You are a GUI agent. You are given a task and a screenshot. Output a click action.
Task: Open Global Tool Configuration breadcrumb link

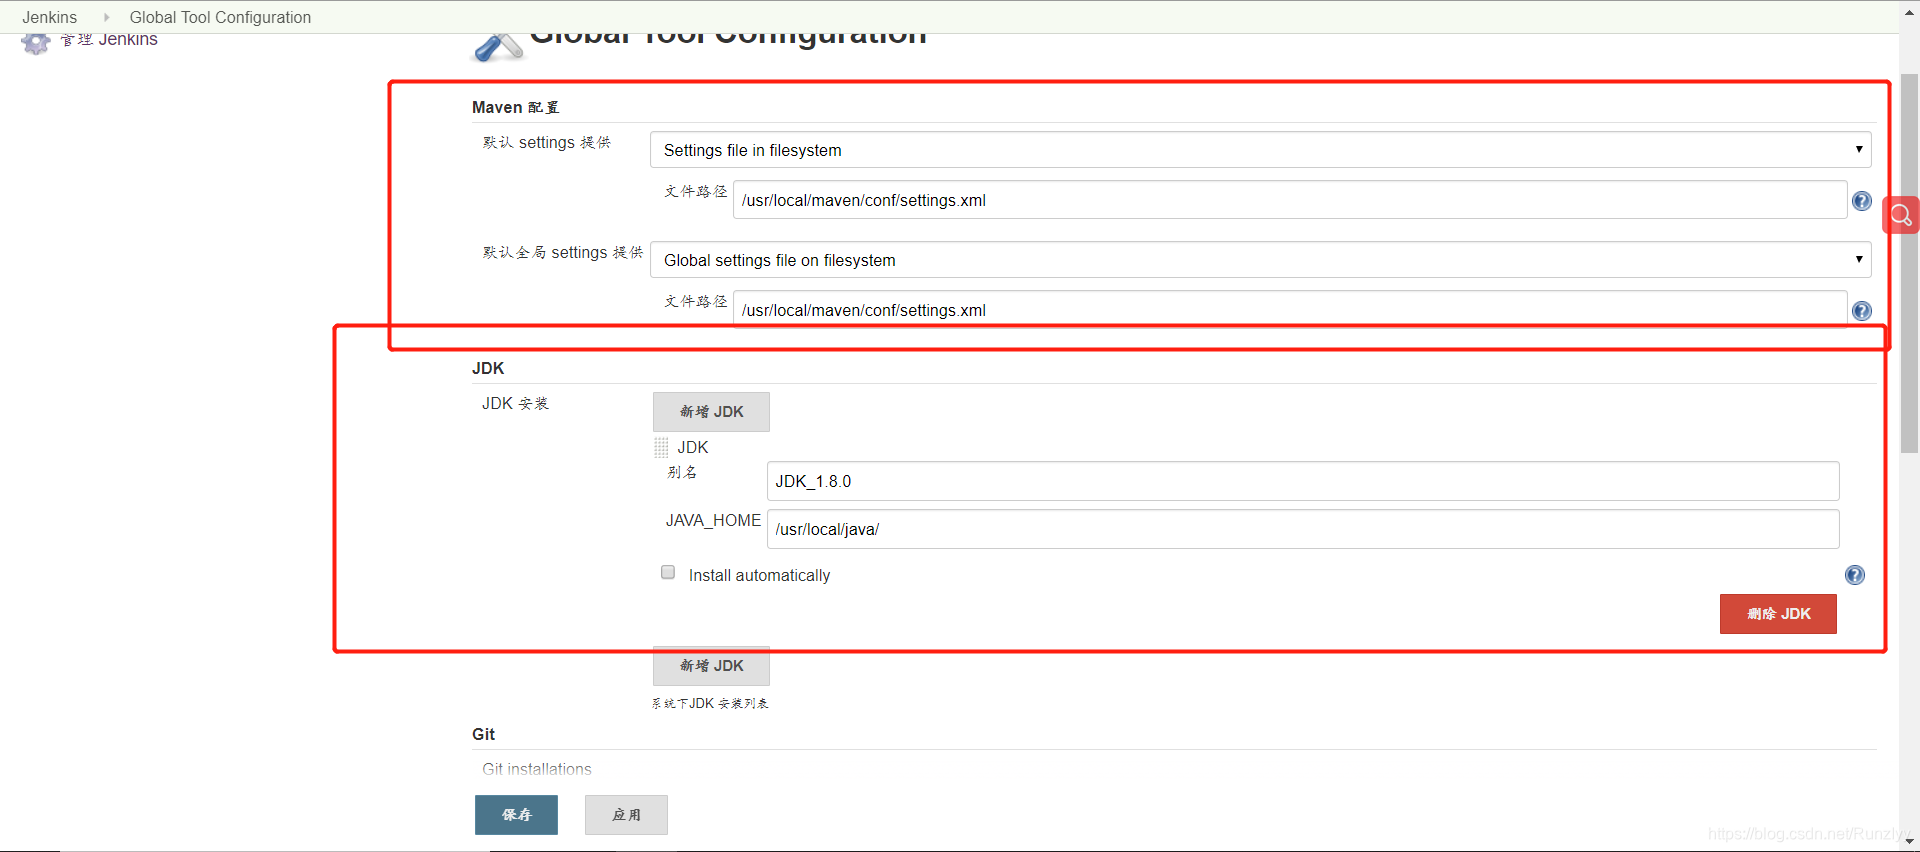[x=220, y=17]
